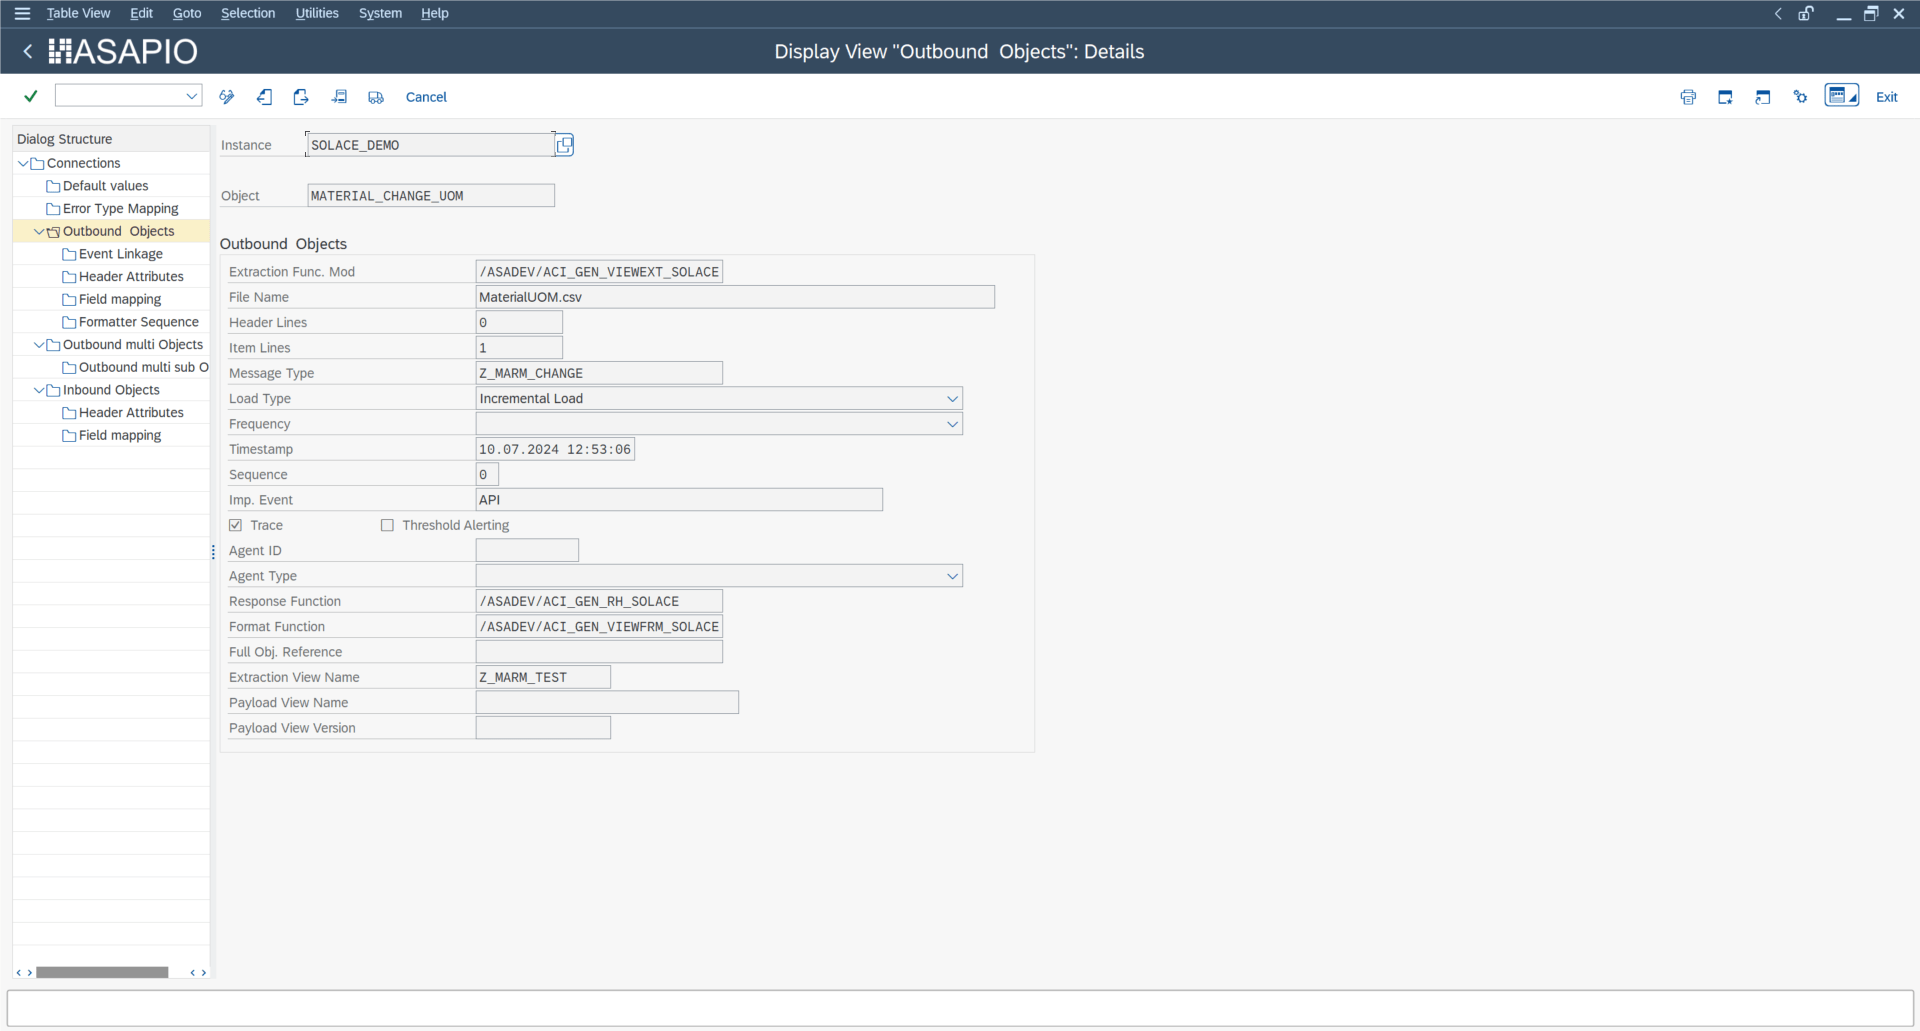The height and width of the screenshot is (1031, 1920).
Task: Click the unlock padlock icon in title bar
Action: (1806, 13)
